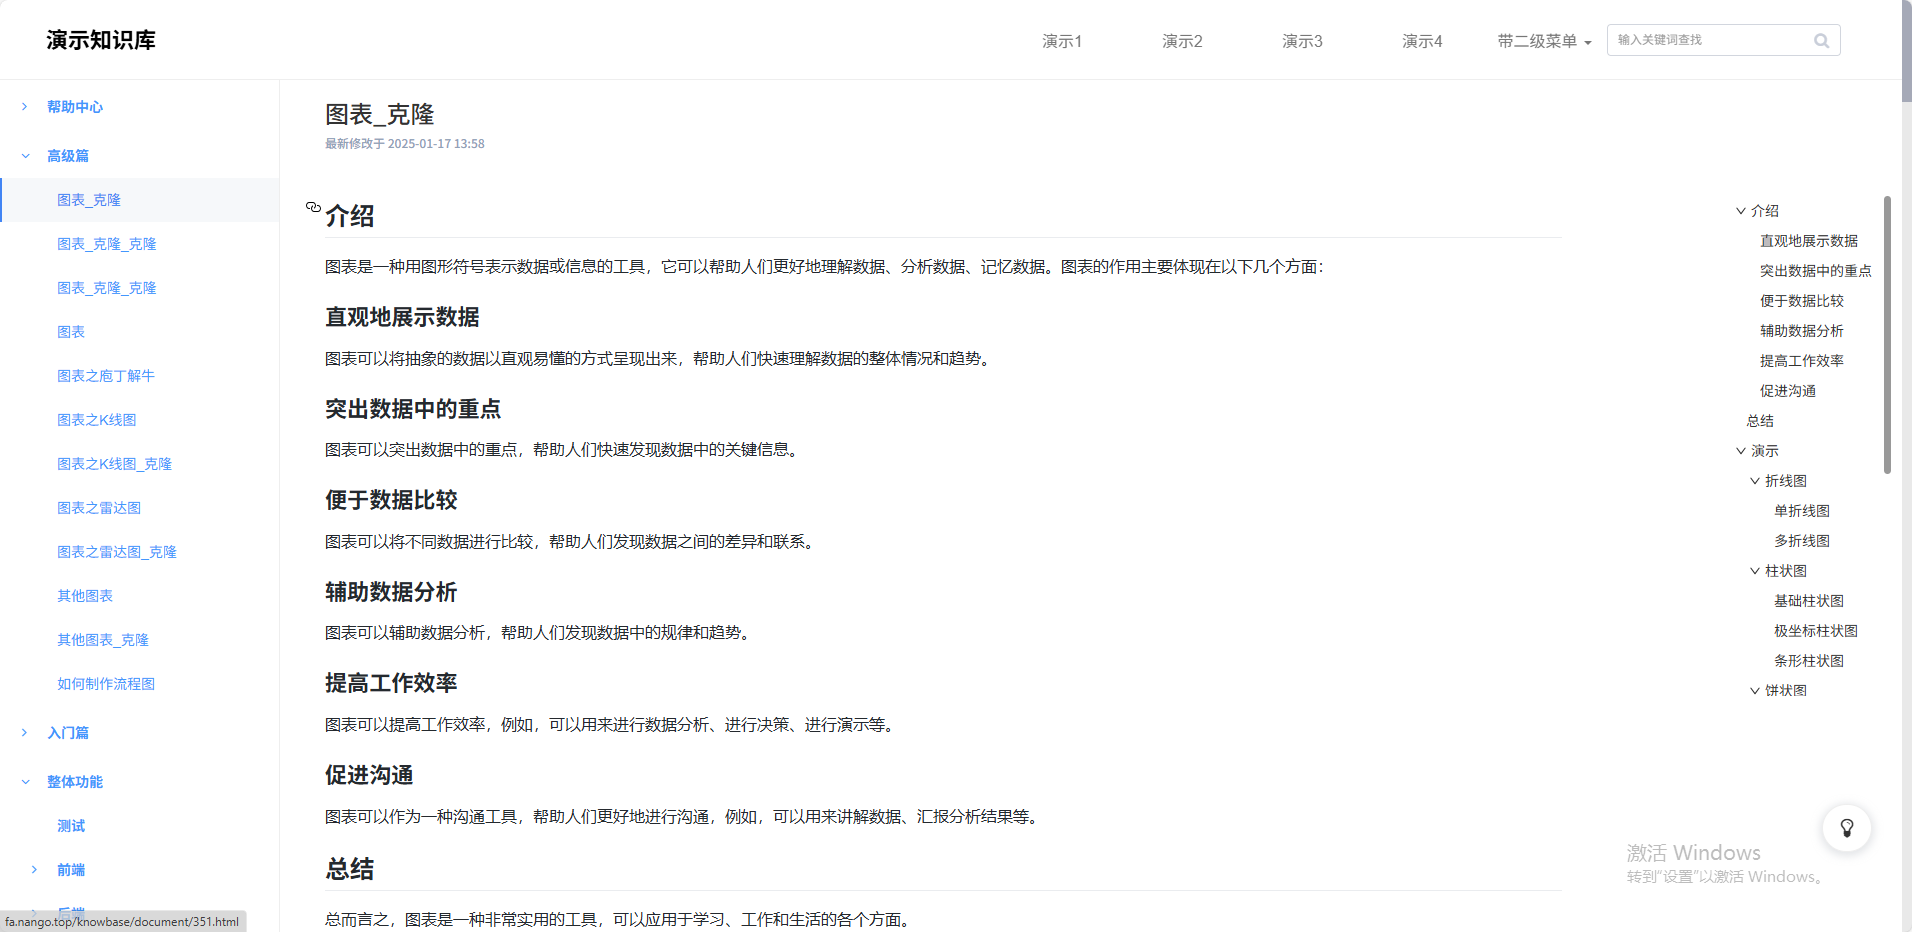
Task: Go to the 演示3 navigation item
Action: click(1301, 41)
